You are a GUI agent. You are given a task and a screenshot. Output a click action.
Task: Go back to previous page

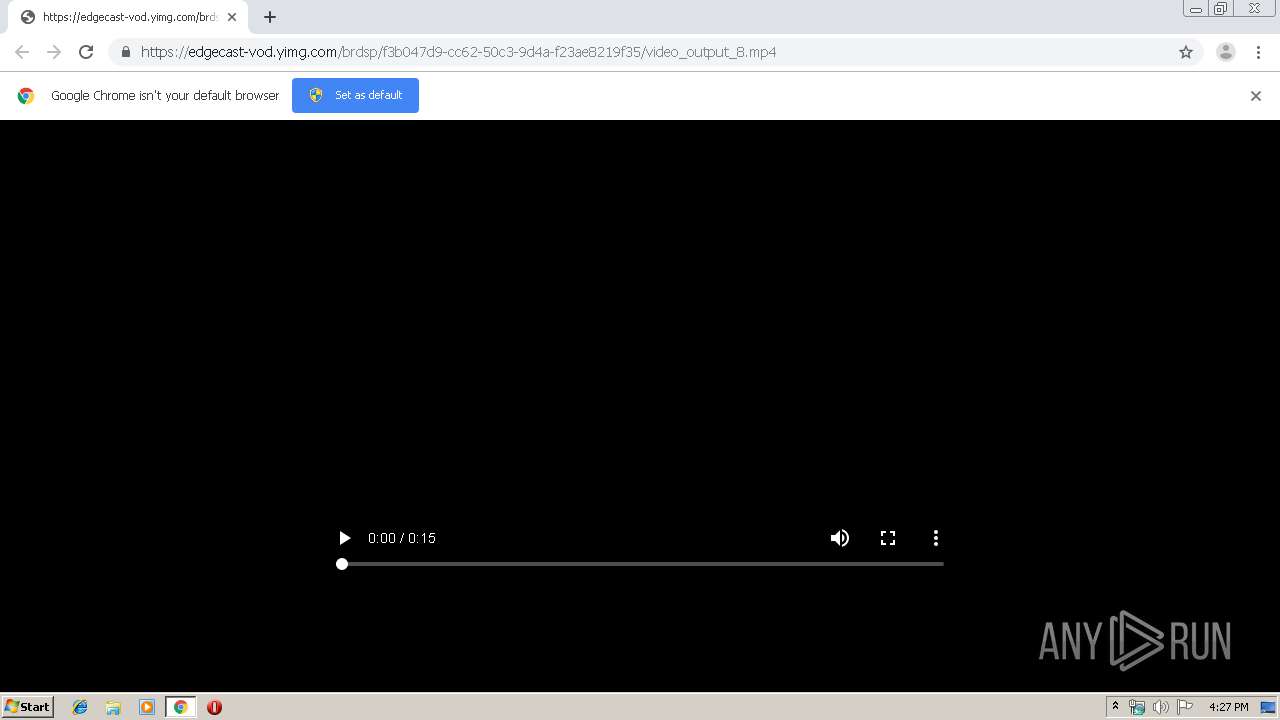(x=22, y=52)
